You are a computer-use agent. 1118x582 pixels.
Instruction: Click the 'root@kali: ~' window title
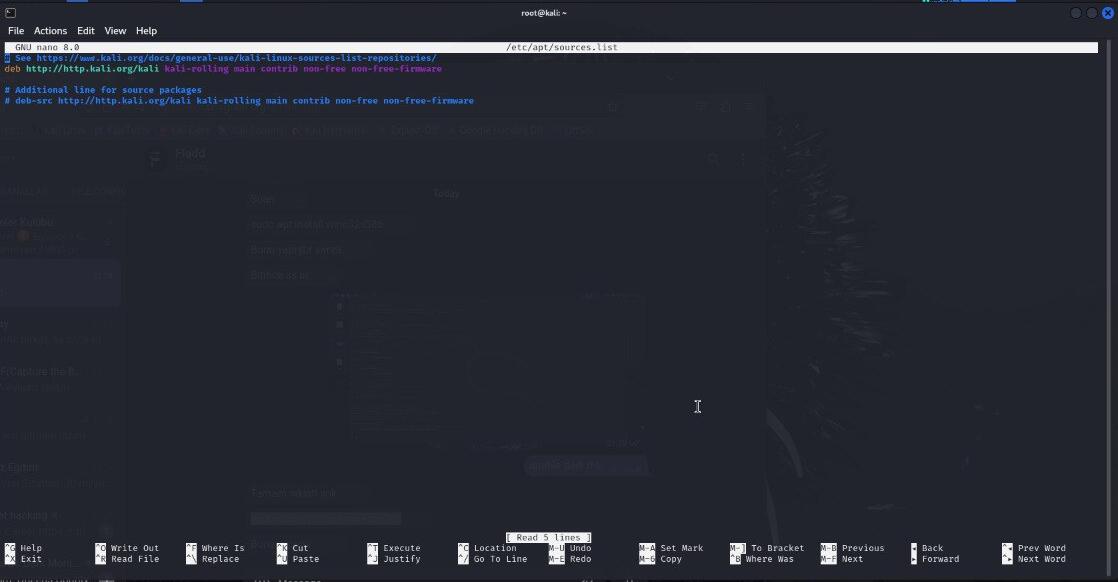tap(544, 13)
